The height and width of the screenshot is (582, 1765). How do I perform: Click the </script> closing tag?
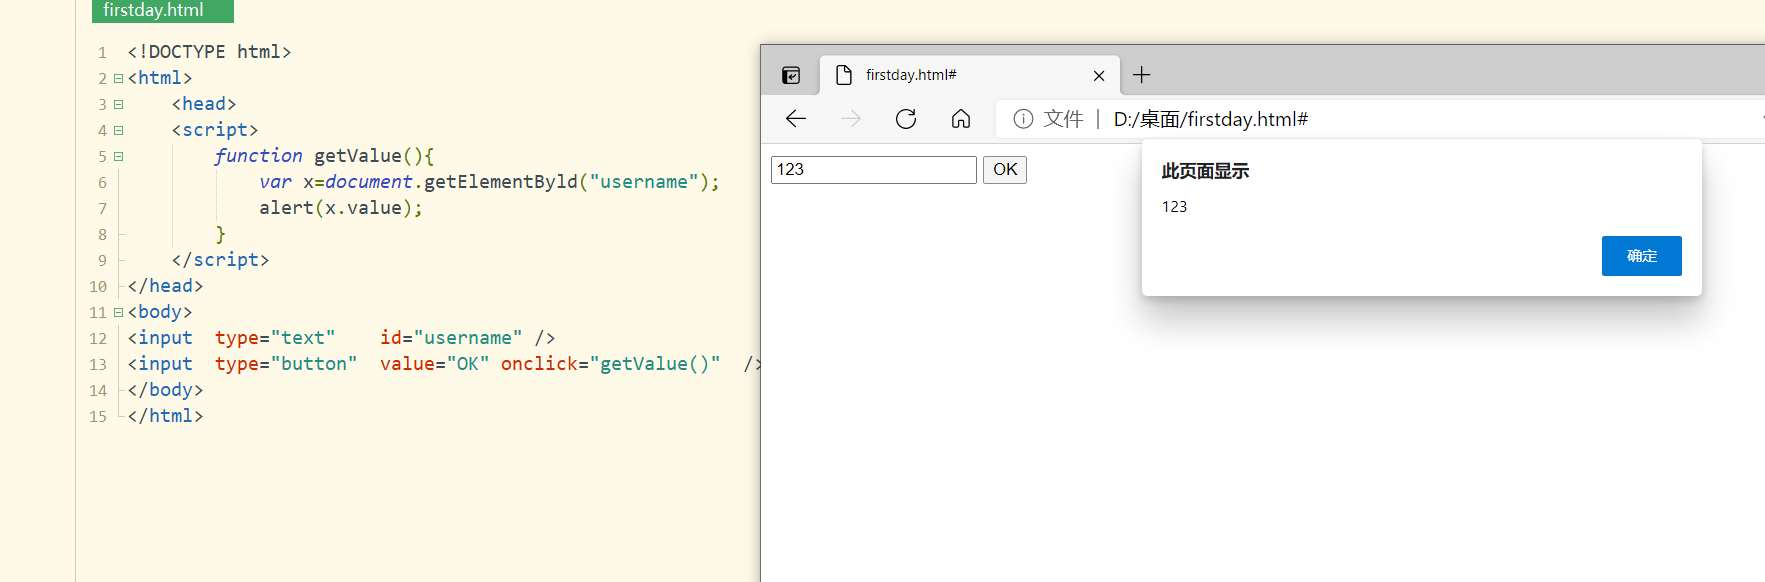click(220, 260)
